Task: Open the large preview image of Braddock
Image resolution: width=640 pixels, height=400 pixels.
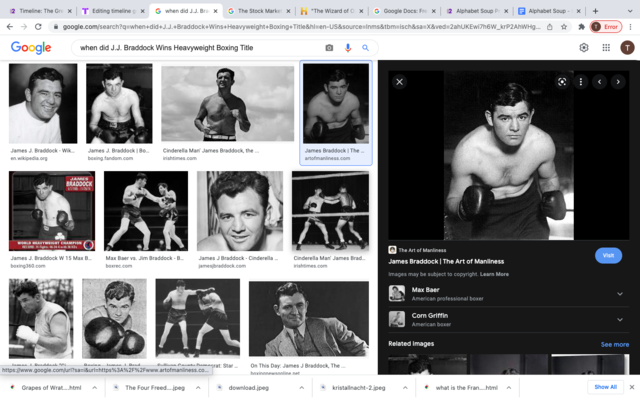Action: point(509,155)
